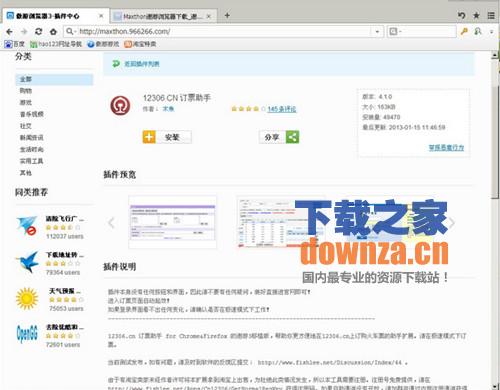Select the 新闻资讯 category
The width and height of the screenshot is (500, 390).
pos(32,138)
